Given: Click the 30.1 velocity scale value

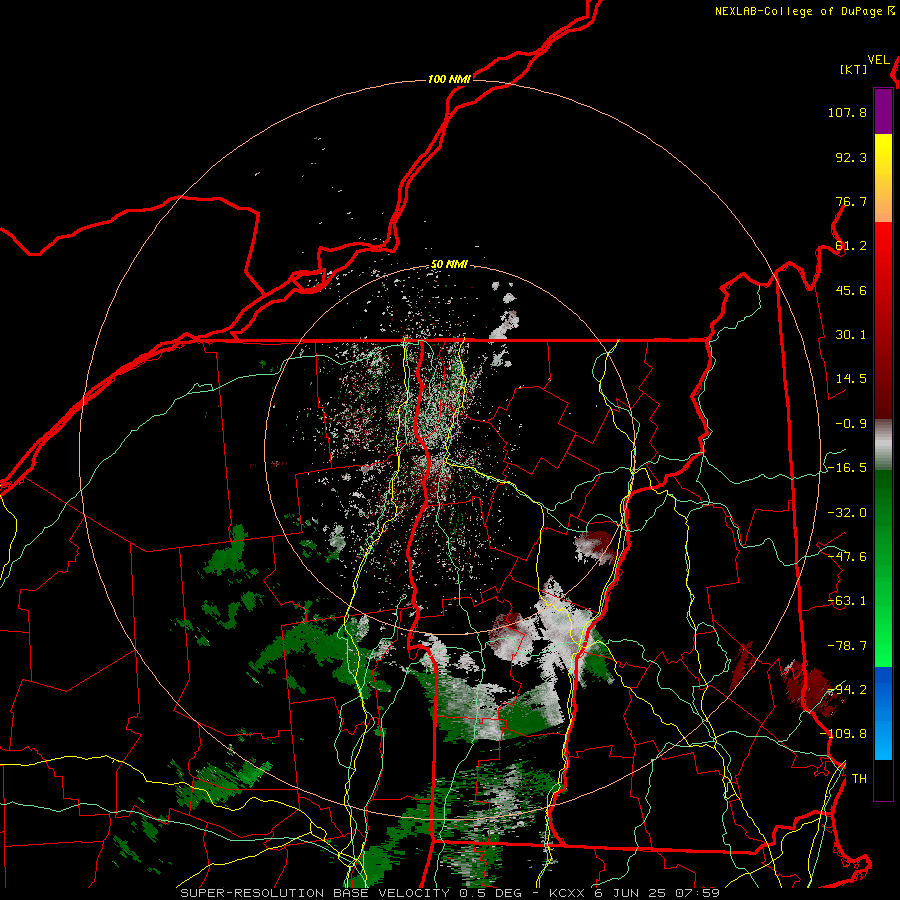Looking at the screenshot, I should point(851,335).
